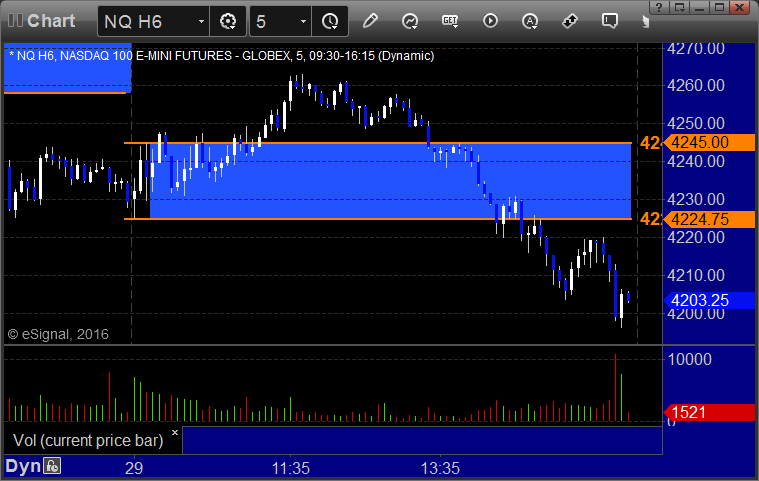Click the window pop-out menu icon
The image size is (759, 481).
click(x=680, y=7)
